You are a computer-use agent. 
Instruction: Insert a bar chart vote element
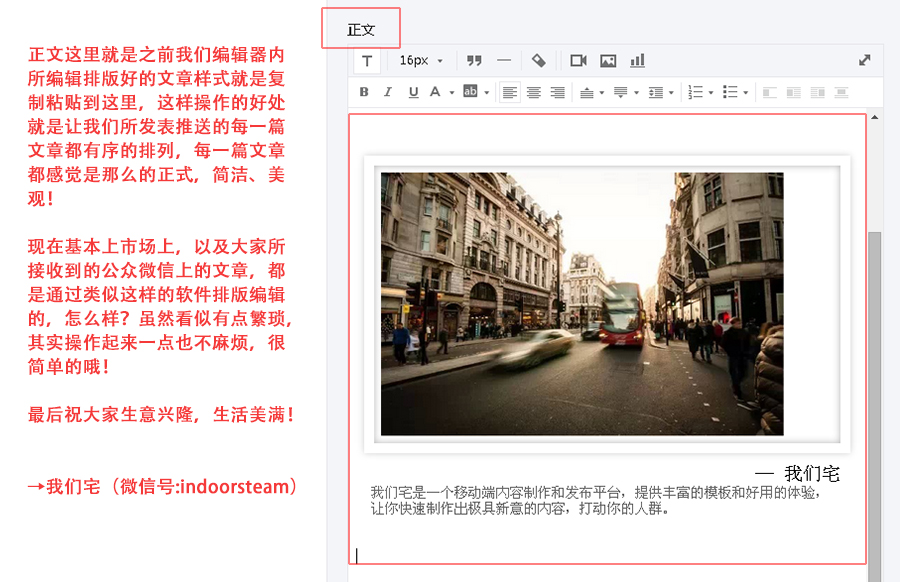tap(637, 60)
